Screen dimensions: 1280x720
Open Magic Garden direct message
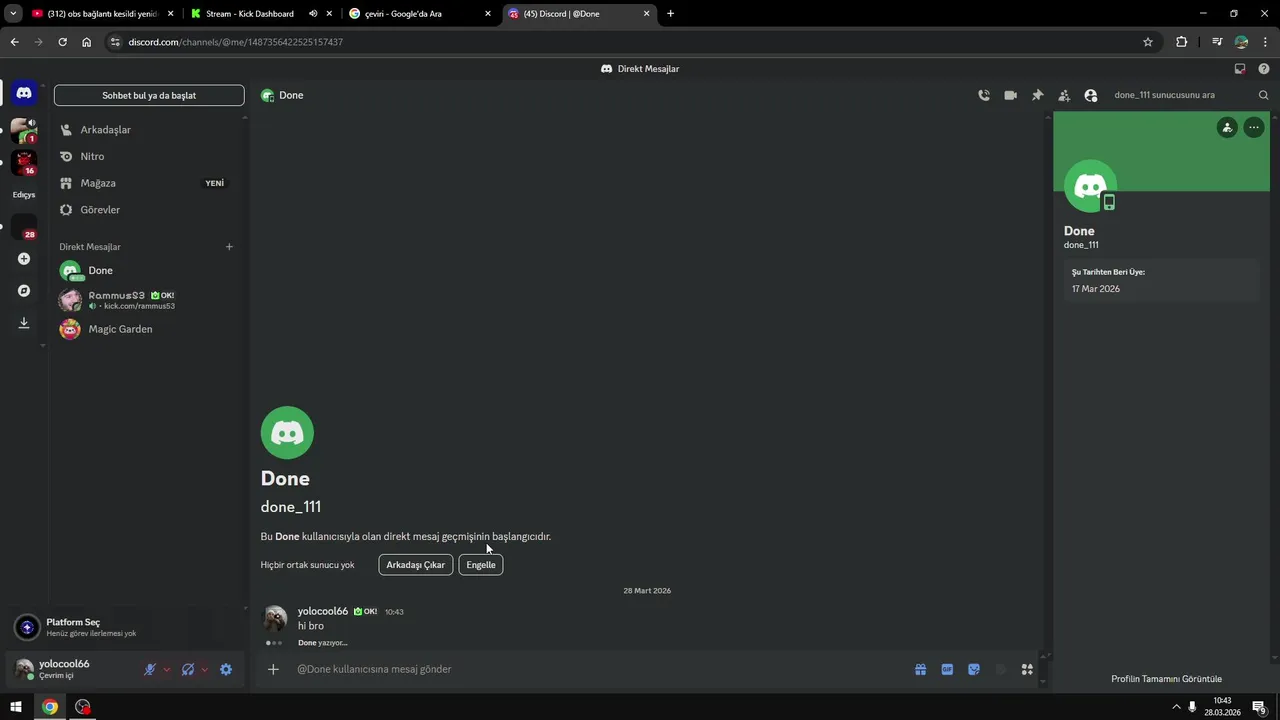coord(148,329)
